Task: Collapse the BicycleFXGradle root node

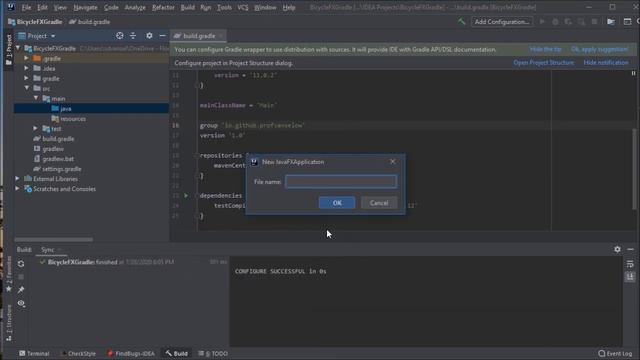Action: (18, 48)
